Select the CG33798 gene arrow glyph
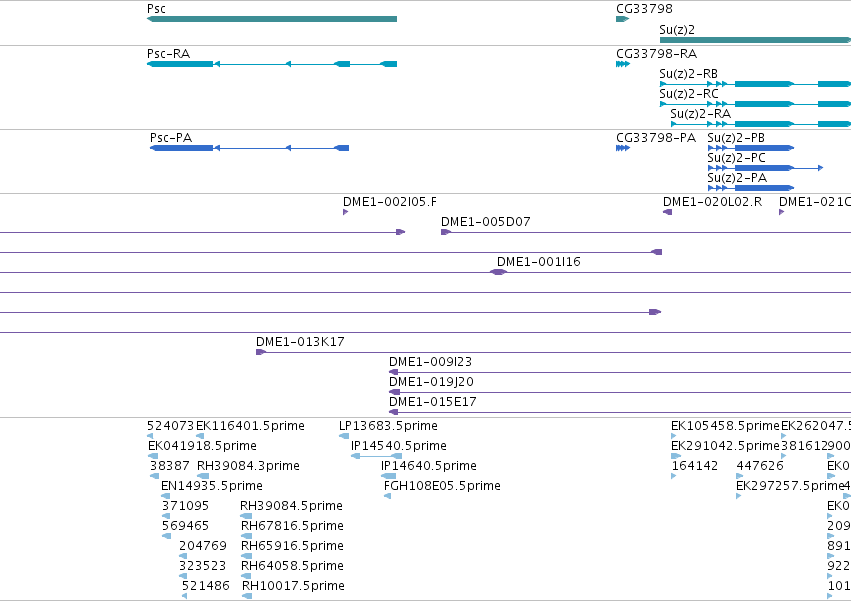851x601 pixels. [x=623, y=19]
